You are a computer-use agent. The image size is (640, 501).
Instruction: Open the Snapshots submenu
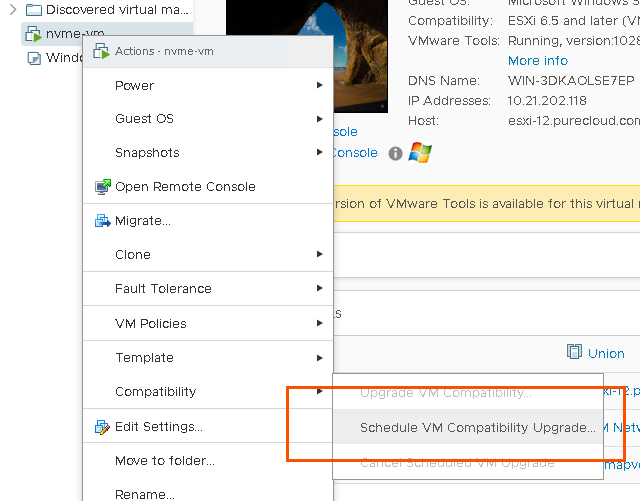point(208,153)
